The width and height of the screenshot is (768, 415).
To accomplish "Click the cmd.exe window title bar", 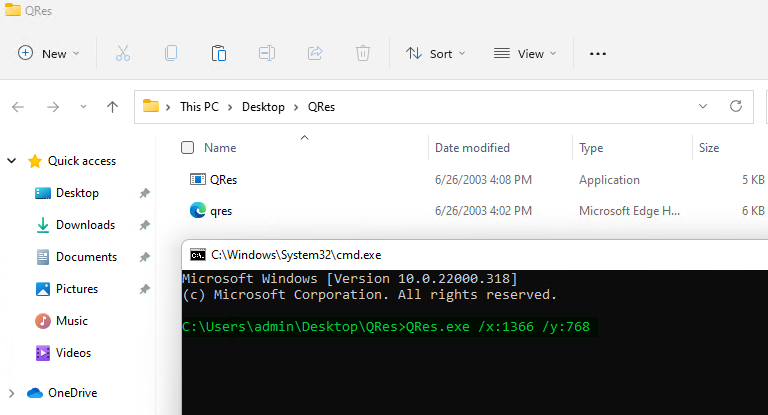I will coord(474,255).
